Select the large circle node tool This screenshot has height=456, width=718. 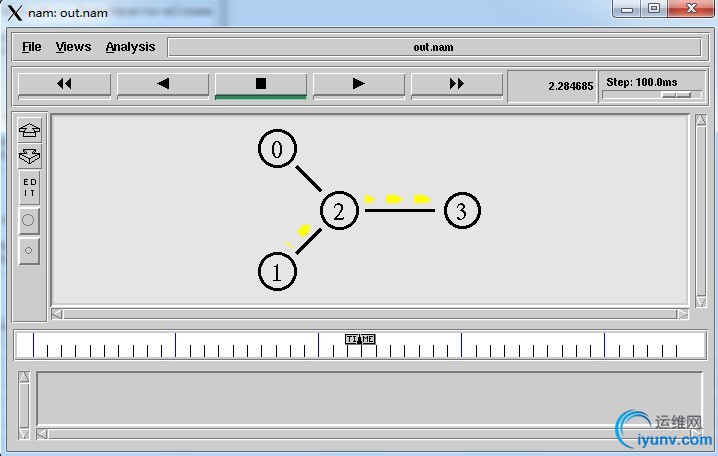[28, 220]
